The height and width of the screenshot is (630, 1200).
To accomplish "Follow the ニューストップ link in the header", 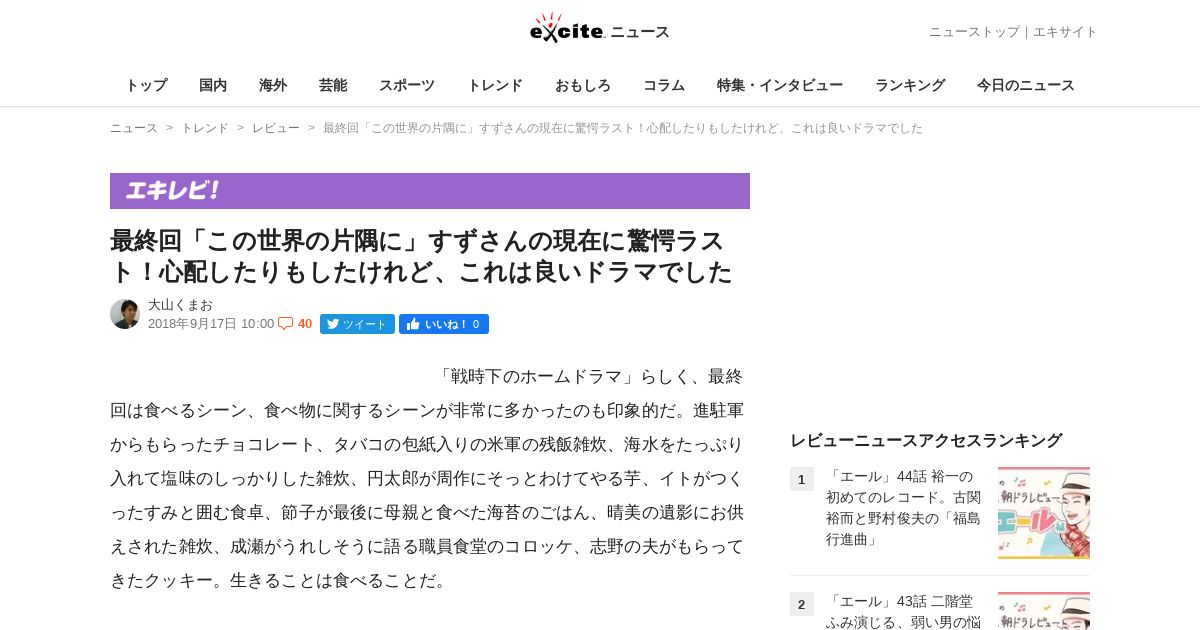I will coord(974,32).
